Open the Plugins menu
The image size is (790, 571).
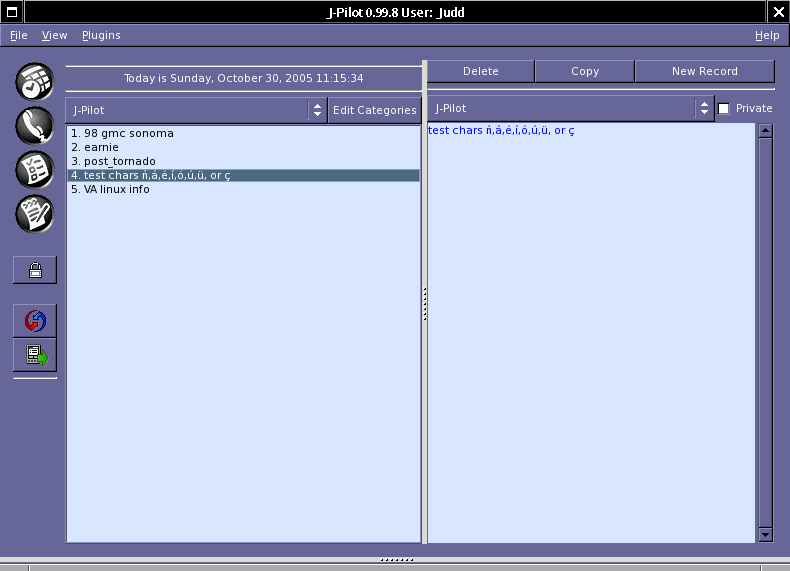tap(101, 35)
